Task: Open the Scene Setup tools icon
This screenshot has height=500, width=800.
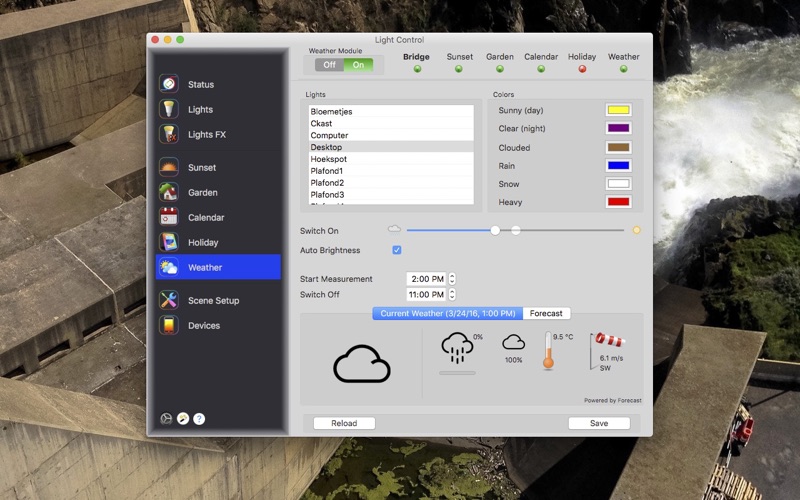Action: click(169, 300)
